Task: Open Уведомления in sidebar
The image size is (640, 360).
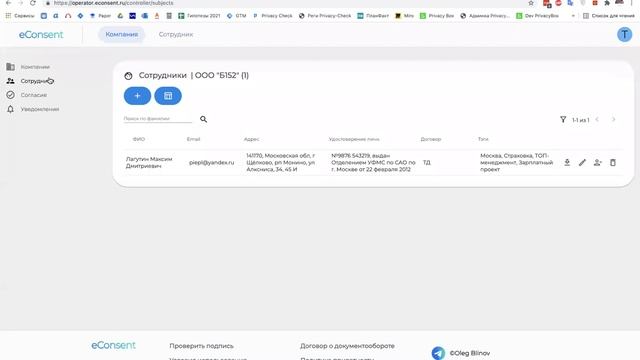Action: (40, 109)
